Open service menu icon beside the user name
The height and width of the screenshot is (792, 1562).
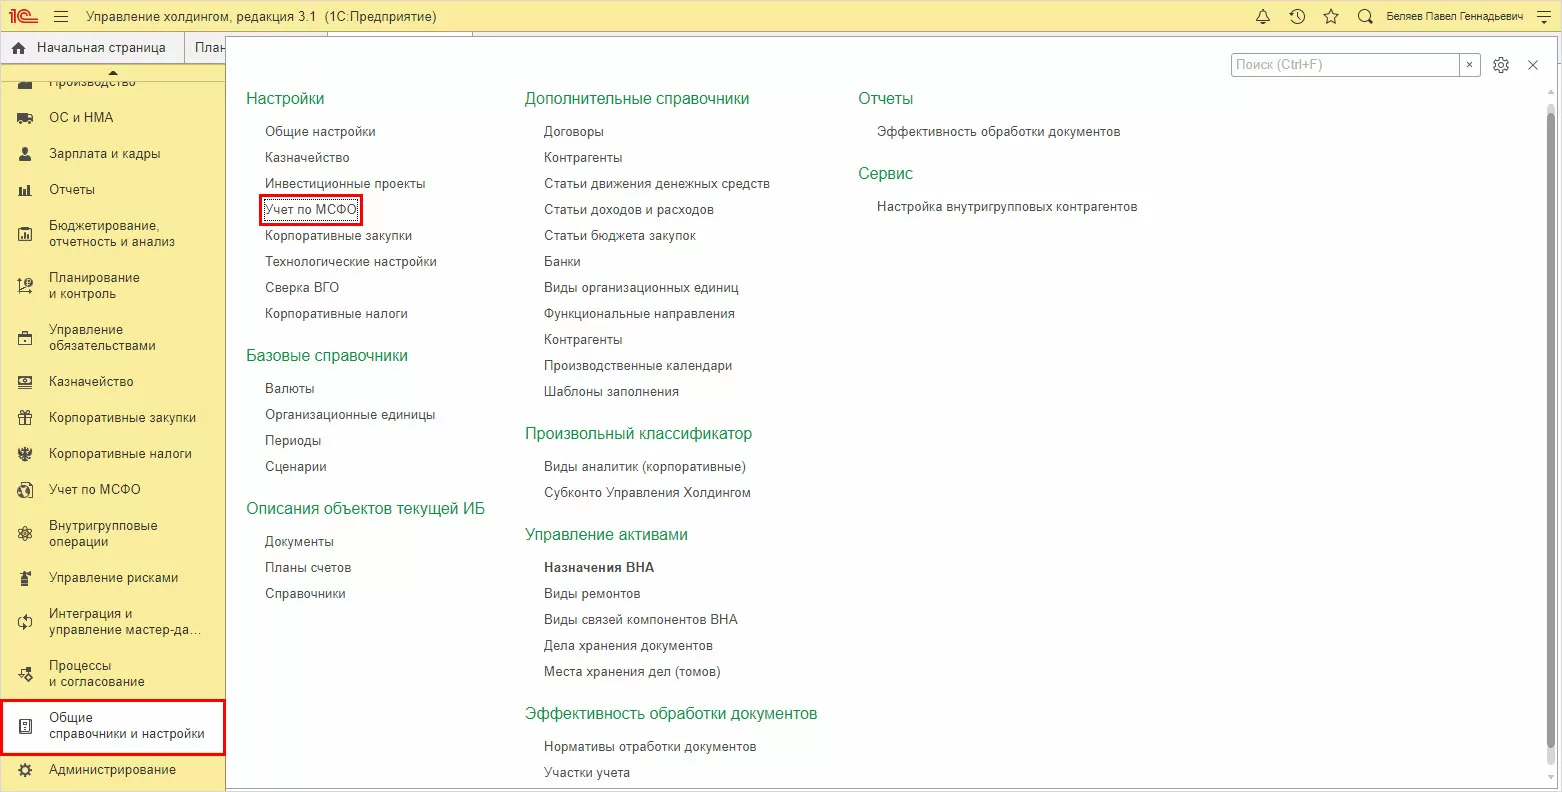tap(1542, 17)
